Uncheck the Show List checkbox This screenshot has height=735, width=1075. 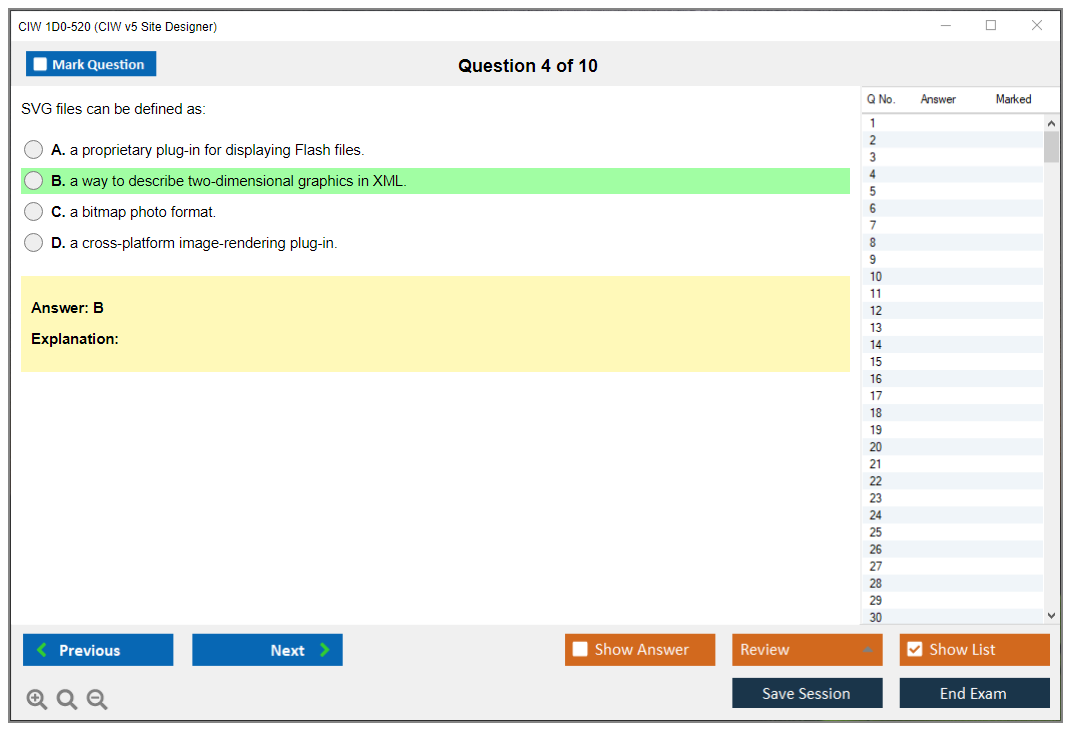914,650
